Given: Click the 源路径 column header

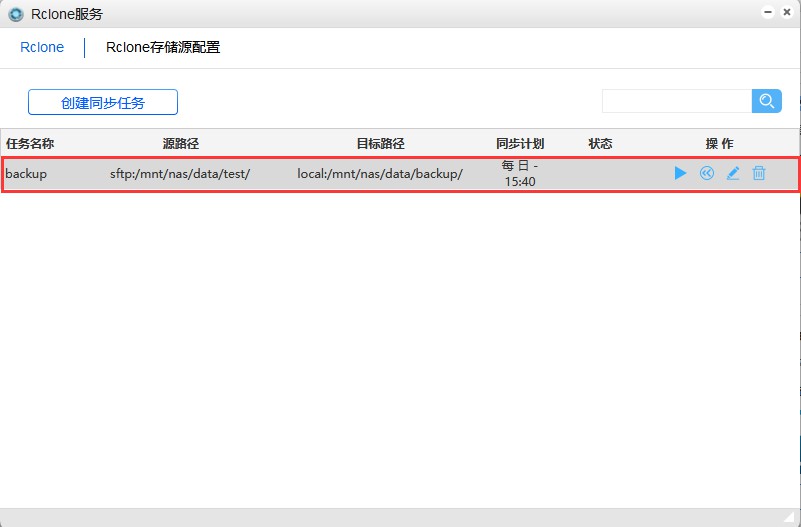Looking at the screenshot, I should click(x=181, y=144).
